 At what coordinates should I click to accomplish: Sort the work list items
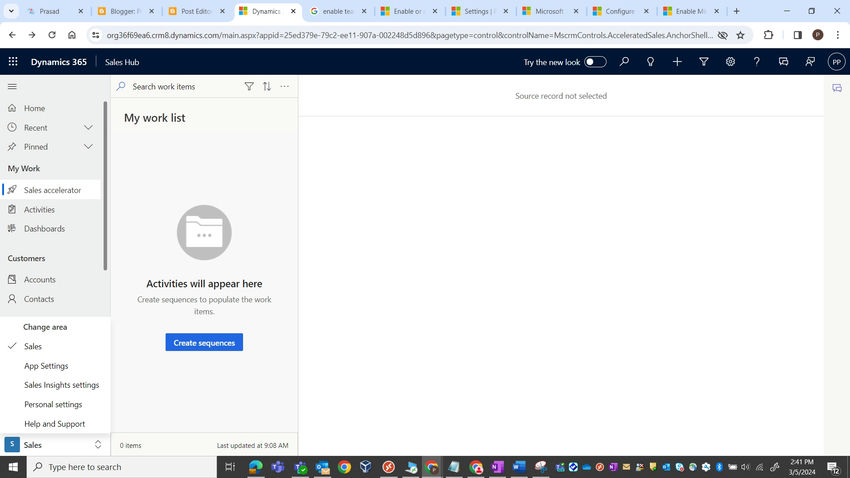point(267,86)
